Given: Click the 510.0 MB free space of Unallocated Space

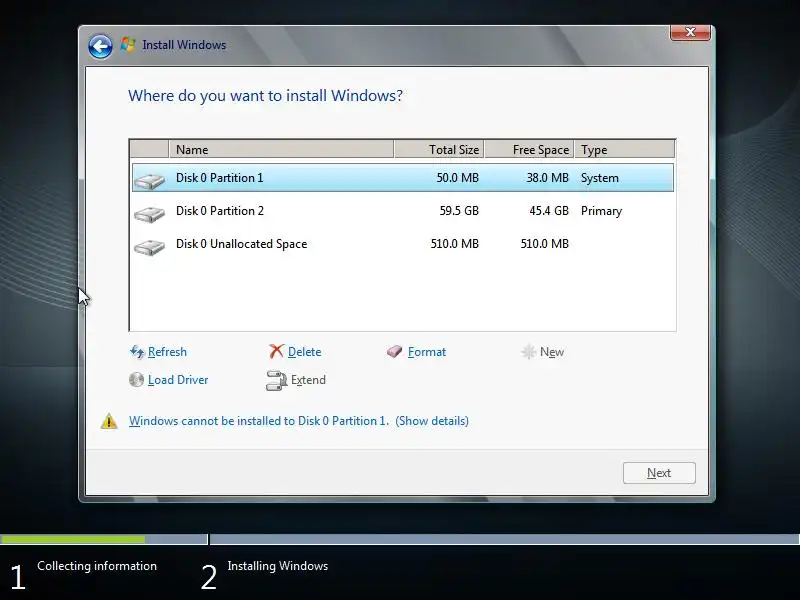Looking at the screenshot, I should pos(544,244).
